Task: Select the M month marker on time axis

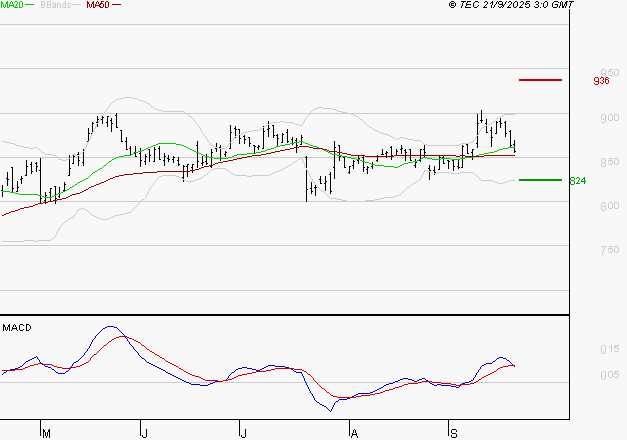Action: click(45, 433)
